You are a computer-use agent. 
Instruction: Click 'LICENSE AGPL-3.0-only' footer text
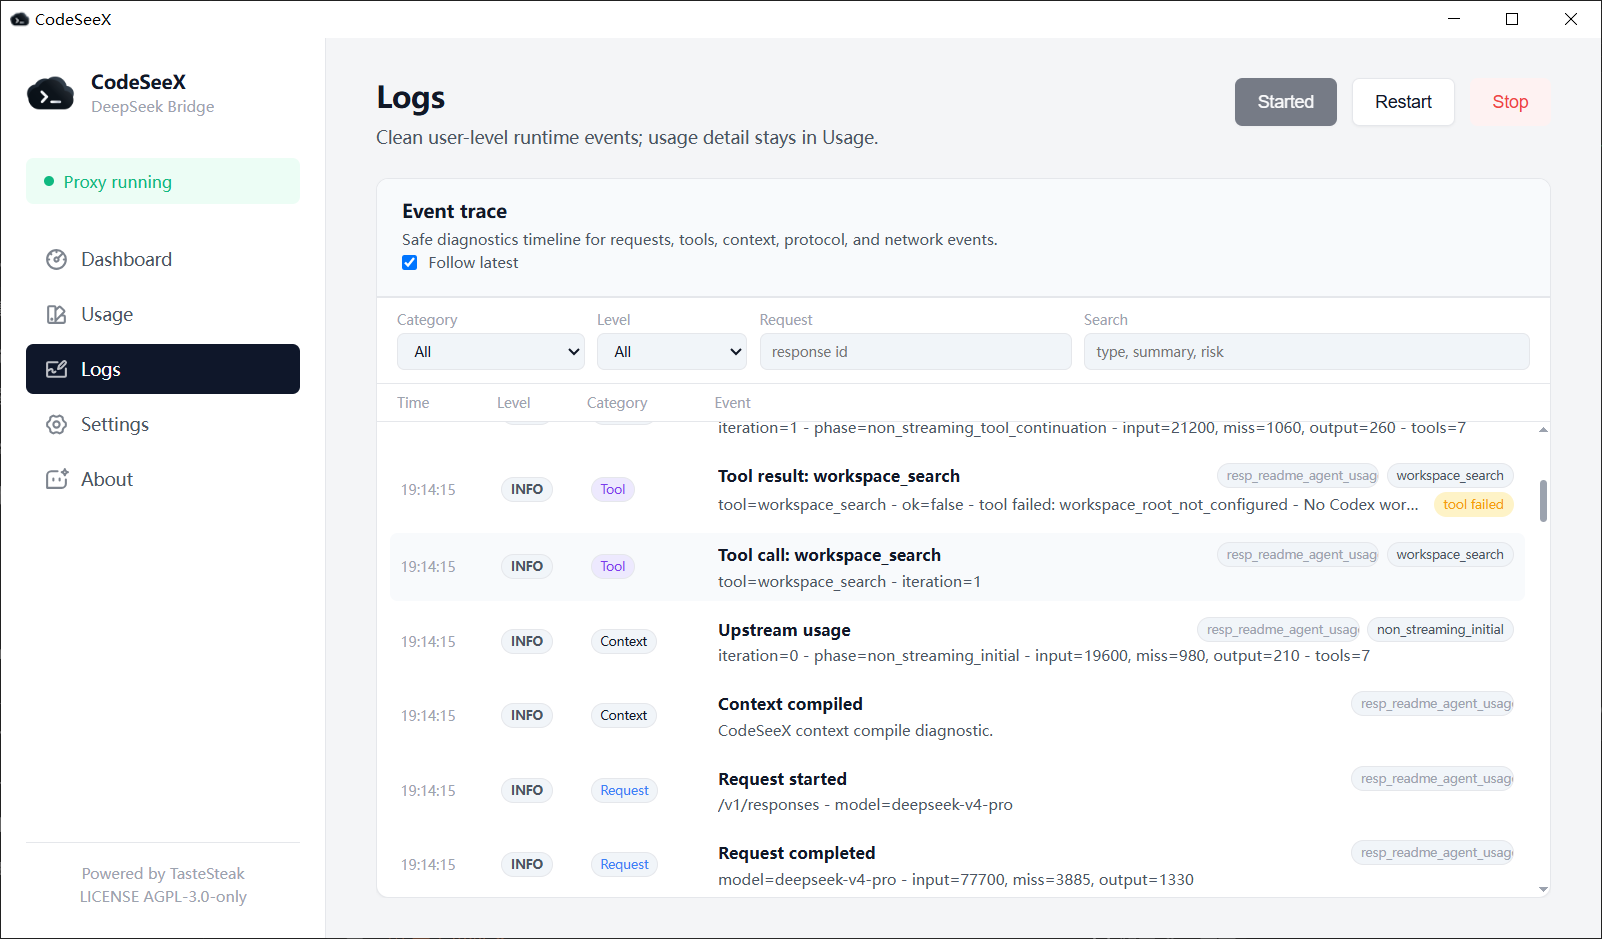click(163, 897)
